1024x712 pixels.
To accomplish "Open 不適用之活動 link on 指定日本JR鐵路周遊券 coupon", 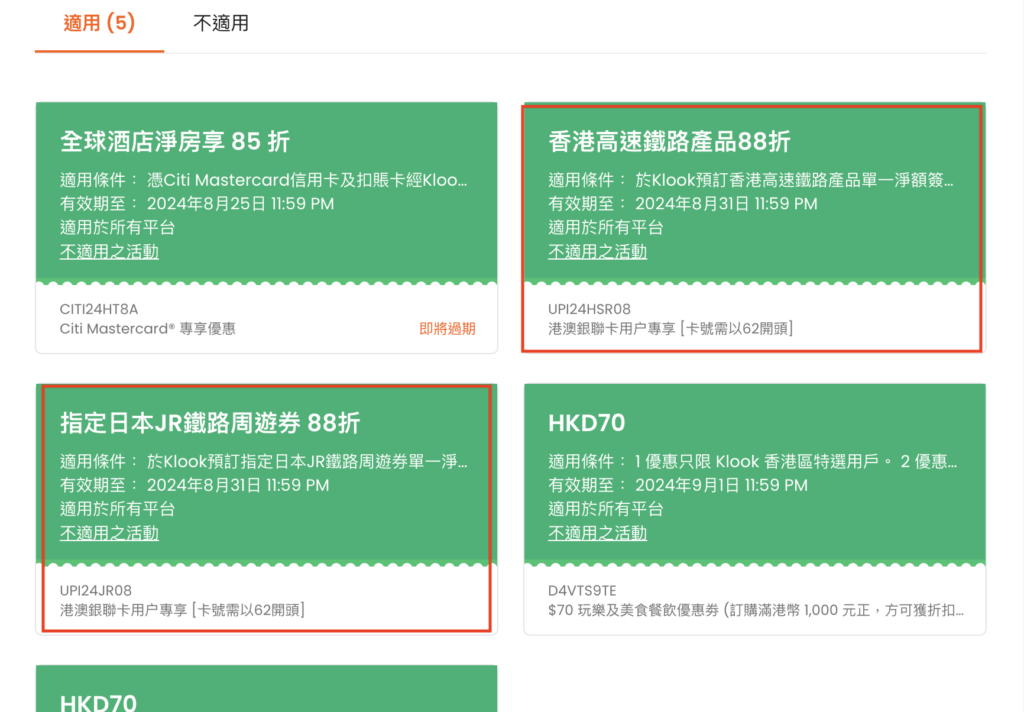I will (109, 533).
